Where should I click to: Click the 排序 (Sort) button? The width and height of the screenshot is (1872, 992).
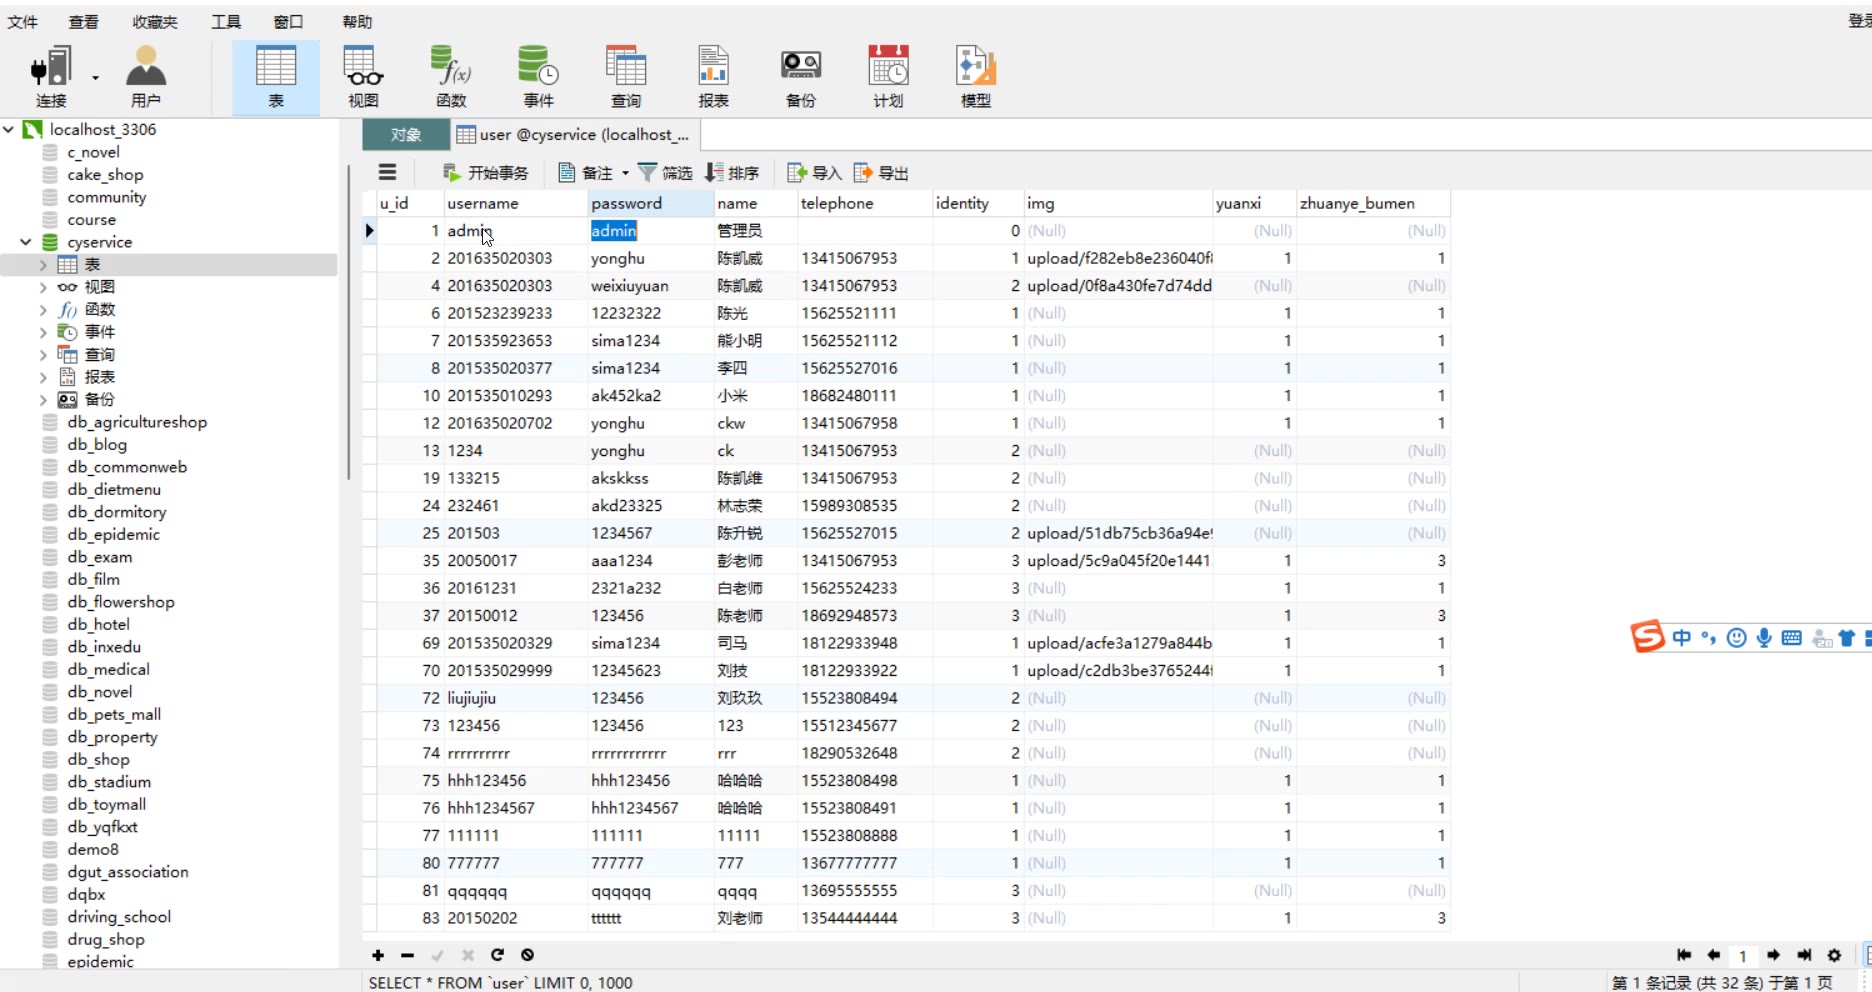point(732,173)
